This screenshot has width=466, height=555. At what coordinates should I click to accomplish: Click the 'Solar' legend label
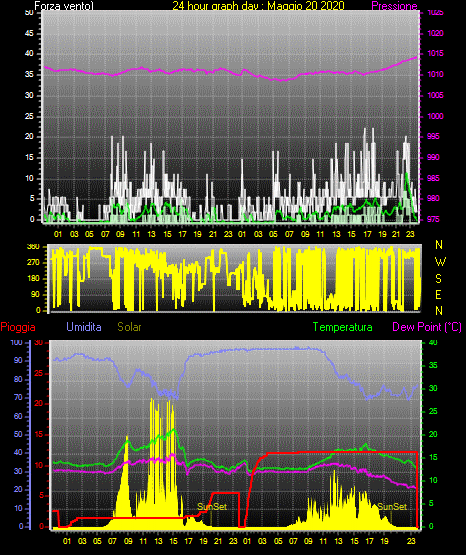tap(129, 327)
